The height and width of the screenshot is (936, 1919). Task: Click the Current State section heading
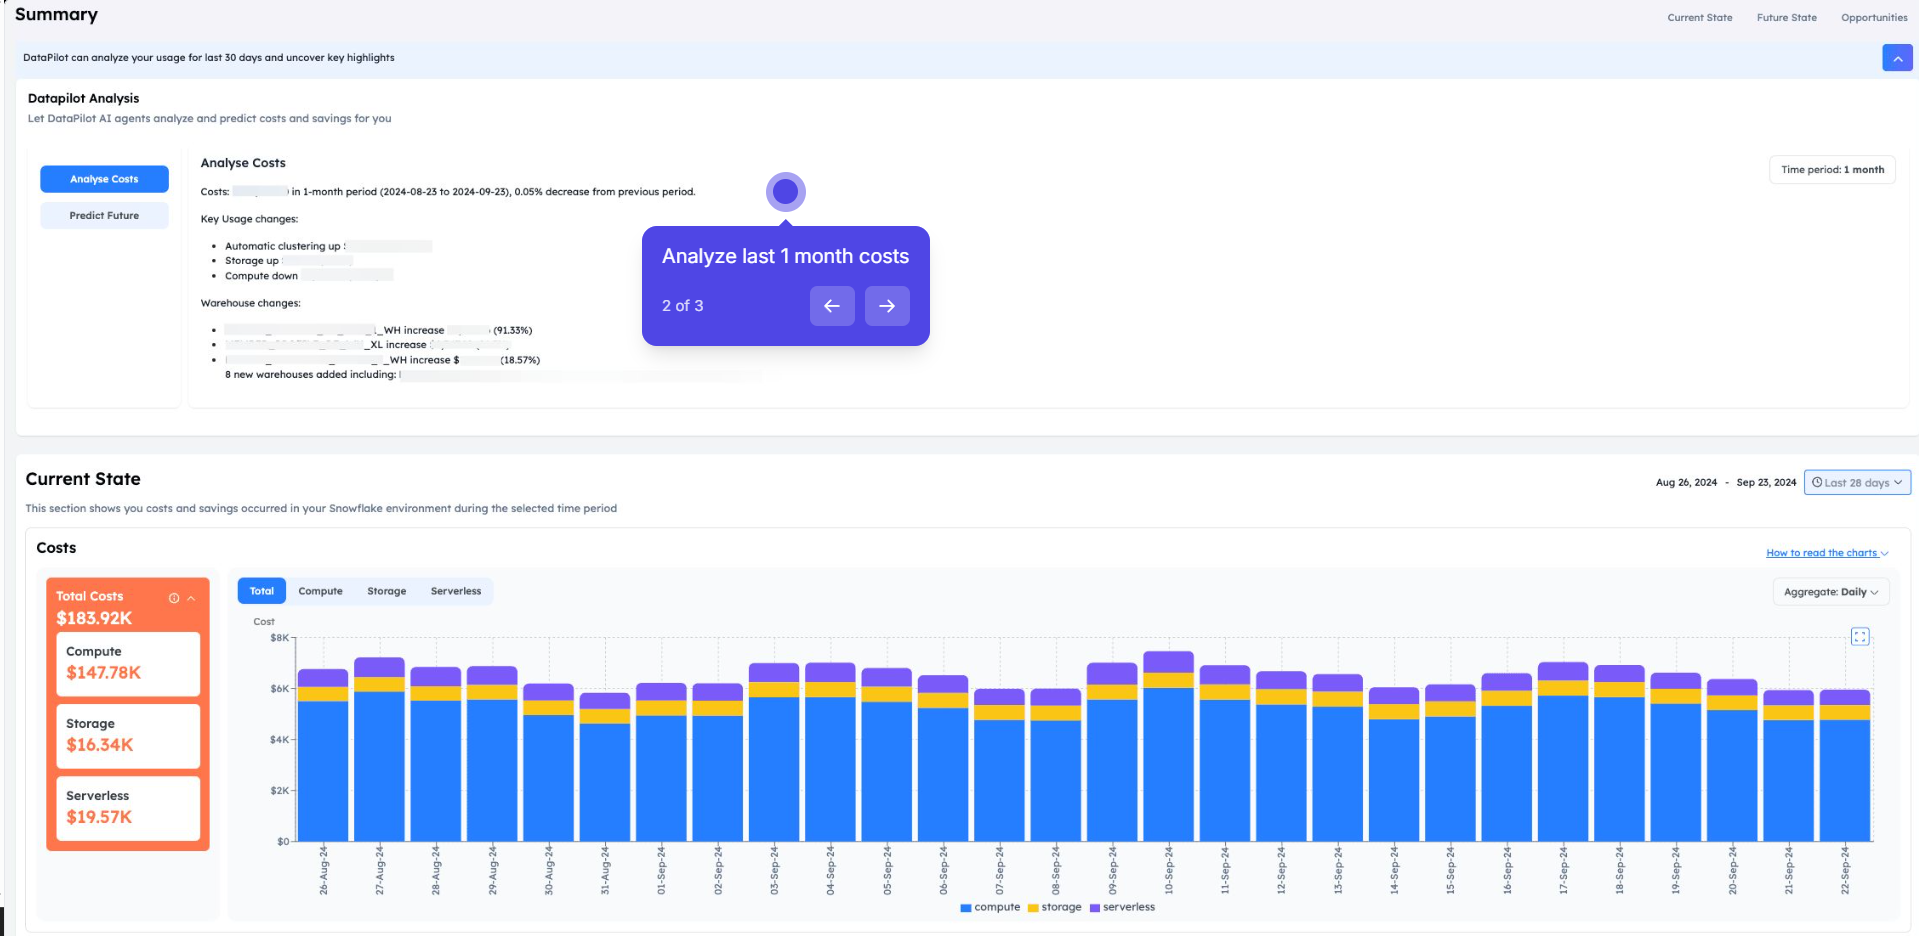click(83, 479)
